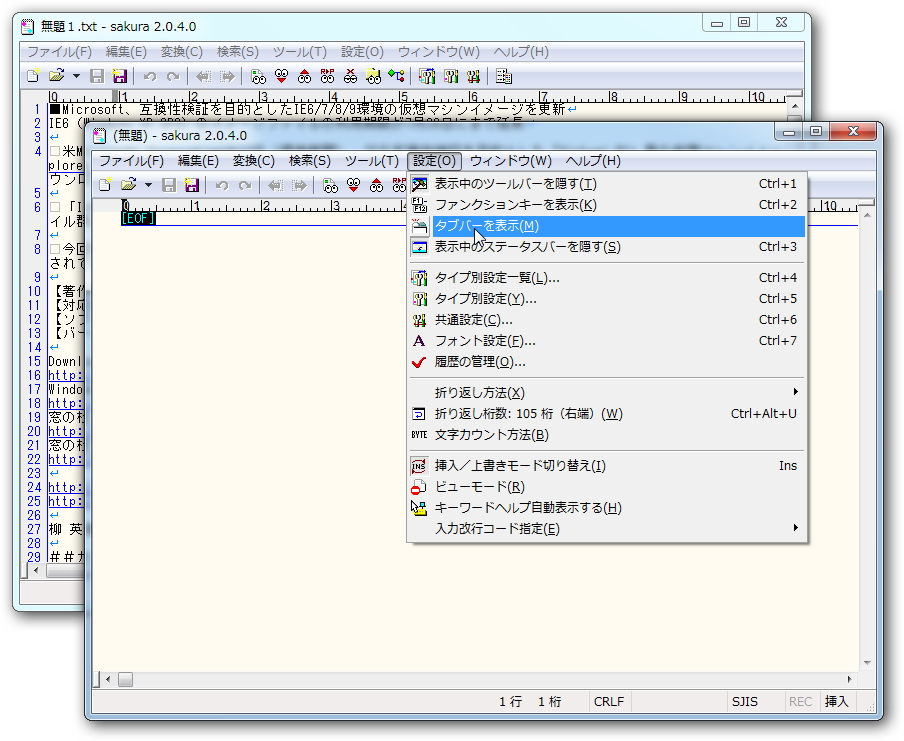Click 編集(E) in back window menu bar

click(126, 52)
